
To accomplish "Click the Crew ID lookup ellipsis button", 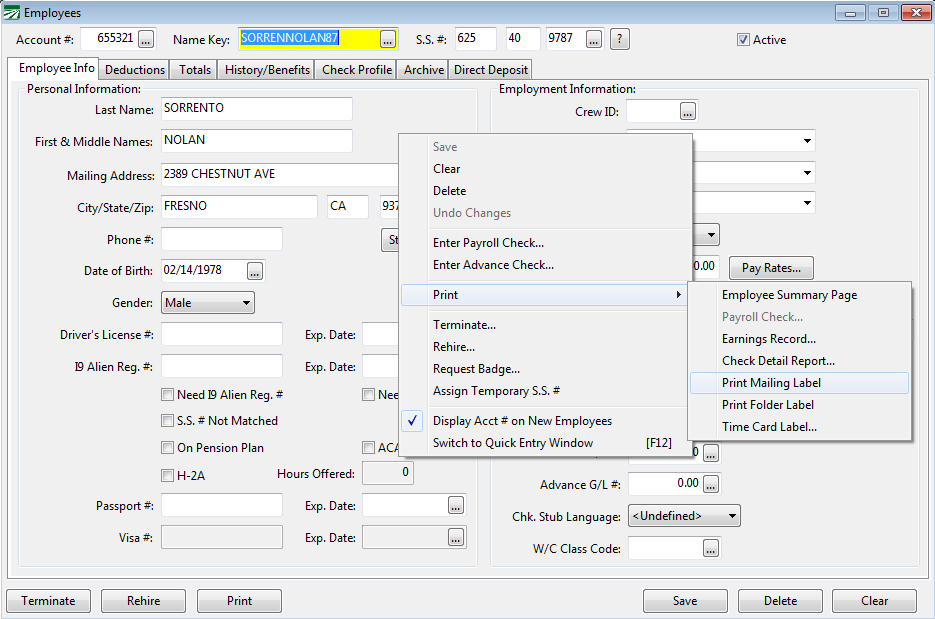I will tap(687, 111).
